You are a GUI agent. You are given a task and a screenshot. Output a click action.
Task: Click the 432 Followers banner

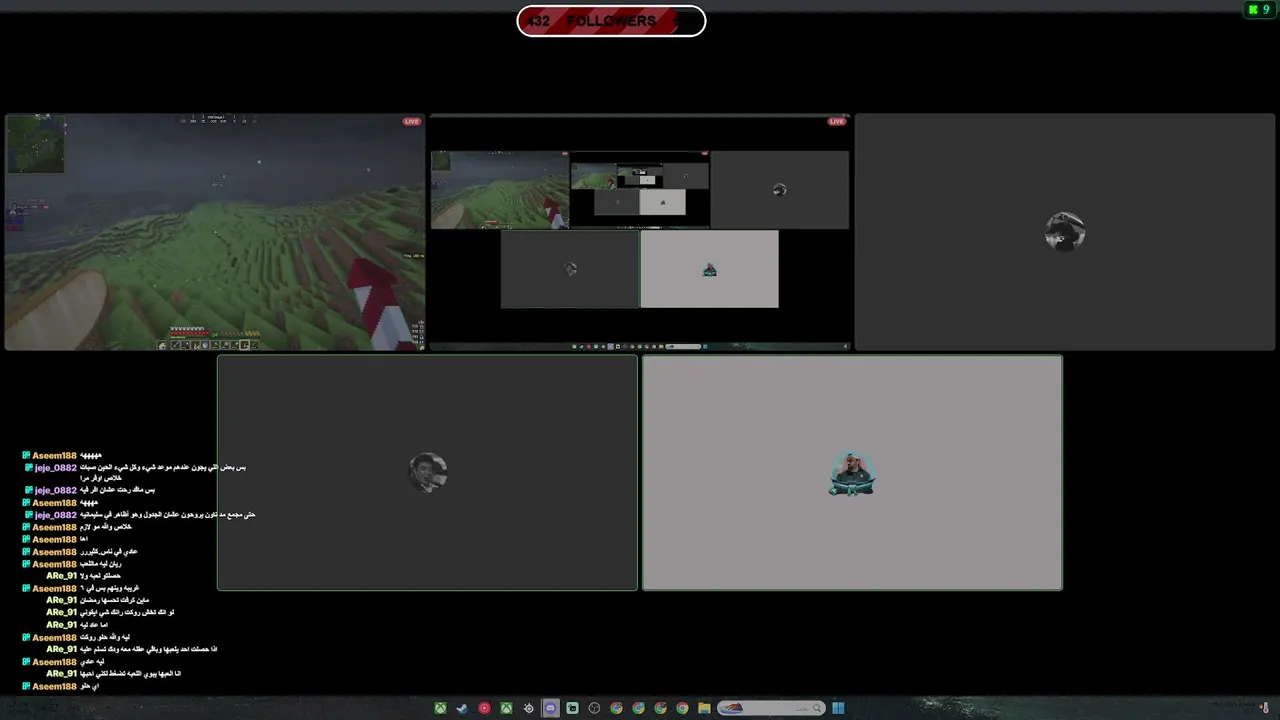click(x=611, y=21)
